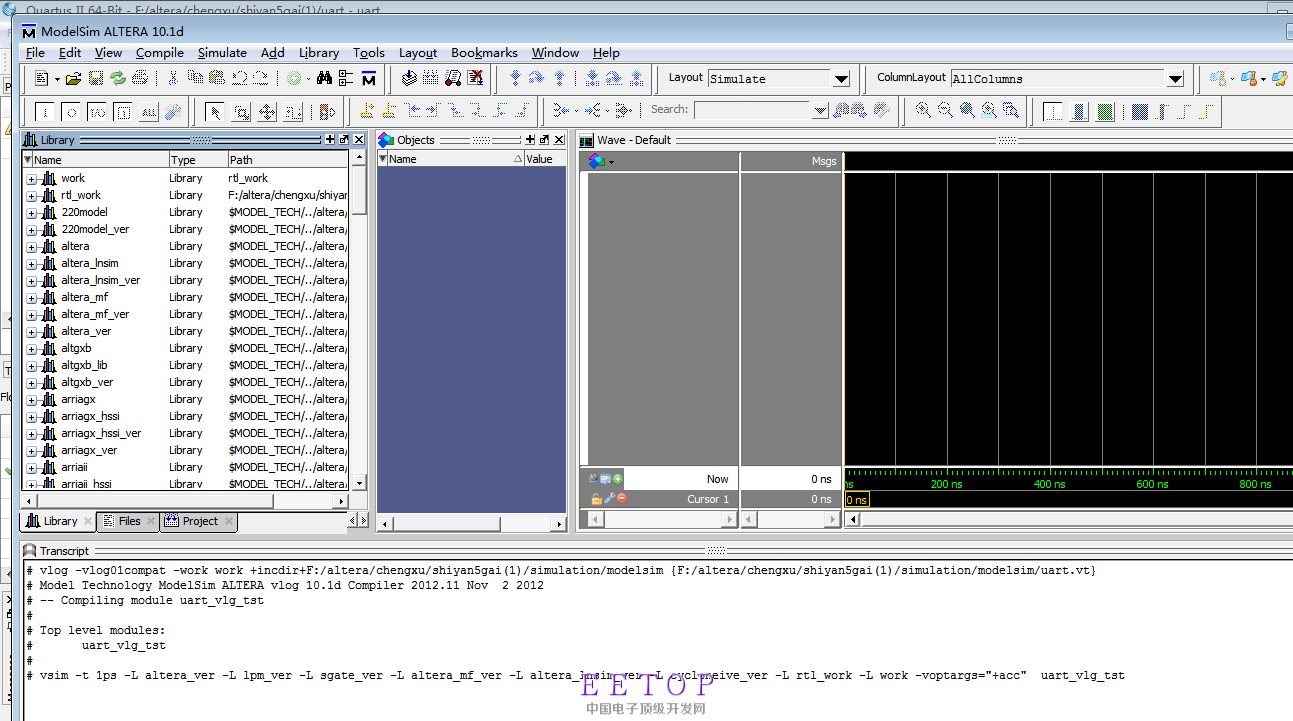Click inside the Search input field
Screen dimensions: 1293x721
point(752,110)
